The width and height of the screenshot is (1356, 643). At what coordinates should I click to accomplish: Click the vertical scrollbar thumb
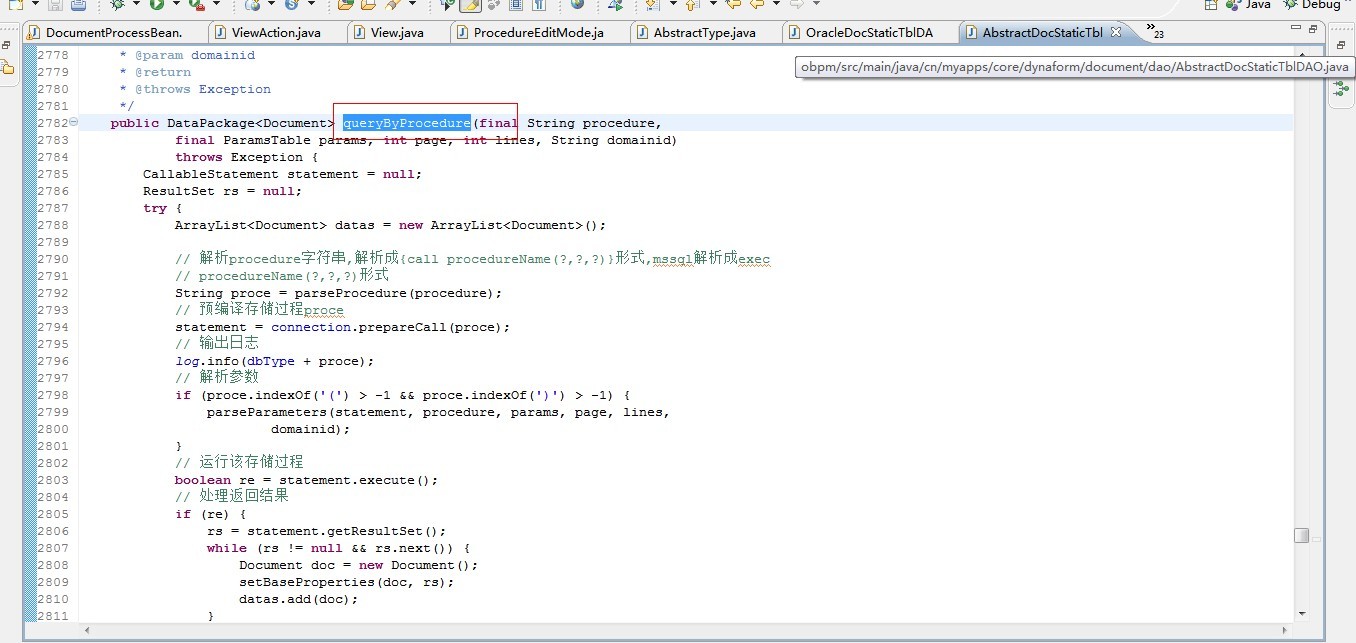point(1301,535)
